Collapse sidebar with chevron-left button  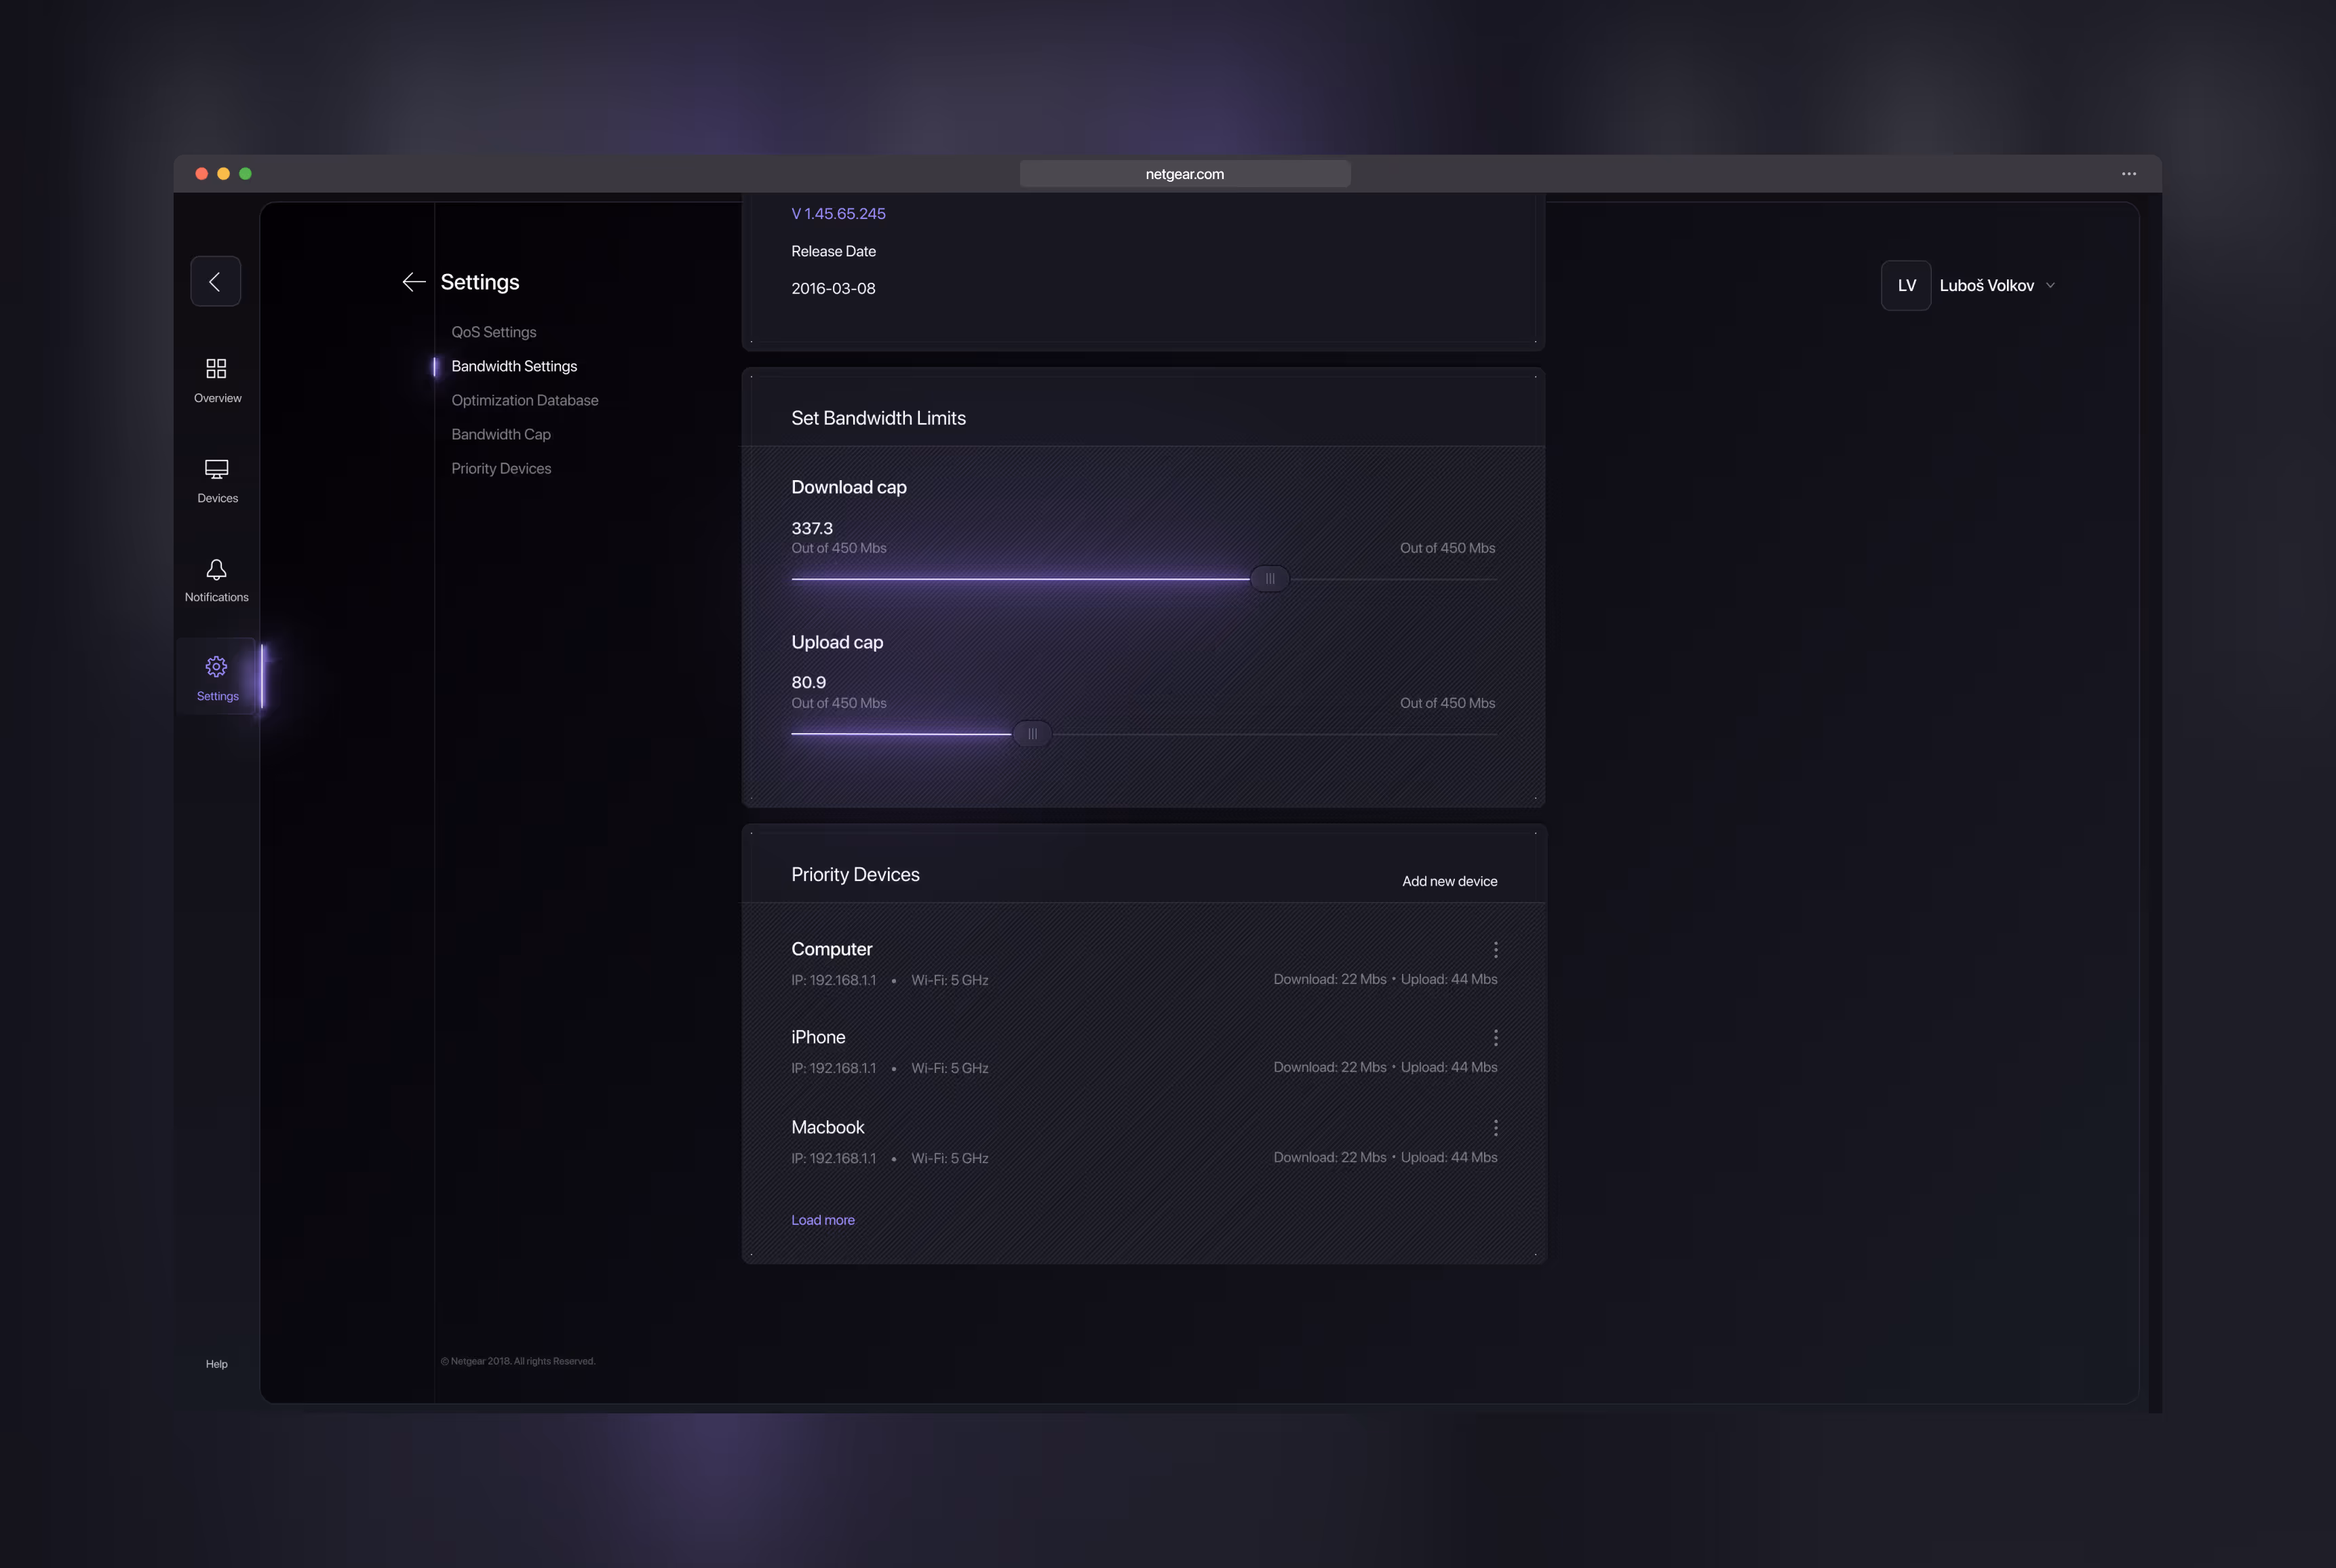(215, 282)
